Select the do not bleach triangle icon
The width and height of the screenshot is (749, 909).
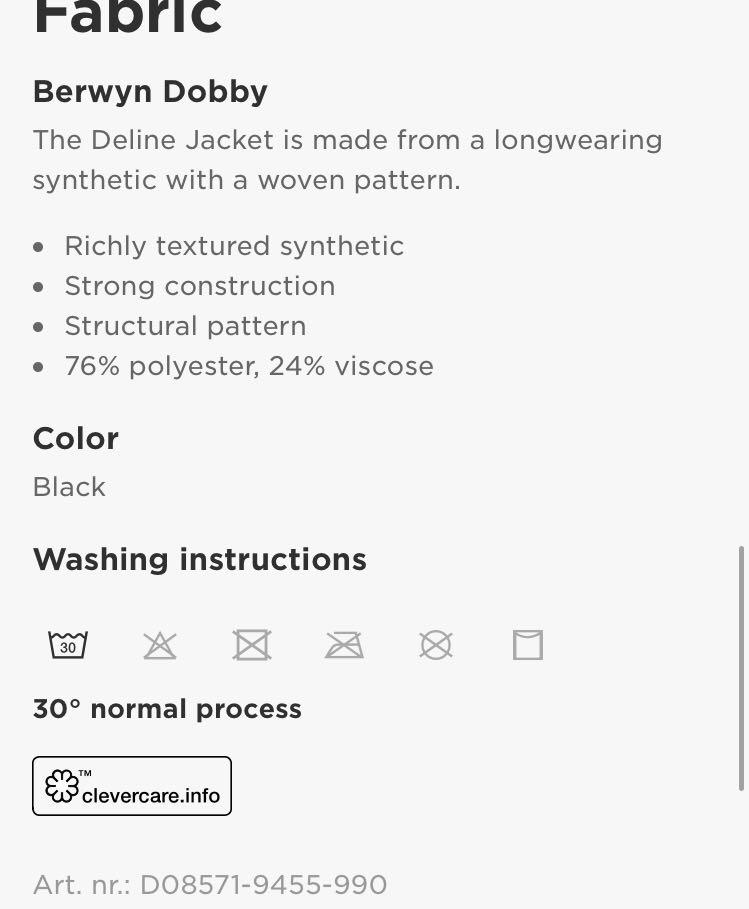[160, 645]
